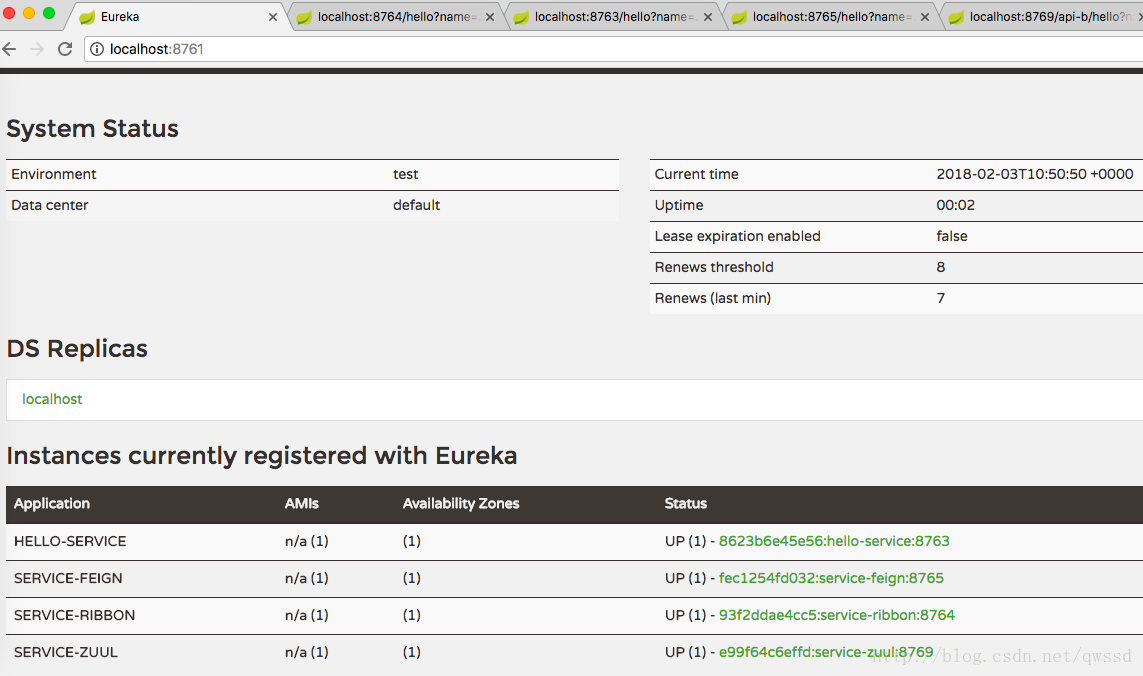1143x676 pixels.
Task: Click the Renews (last min) label
Action: coord(712,298)
